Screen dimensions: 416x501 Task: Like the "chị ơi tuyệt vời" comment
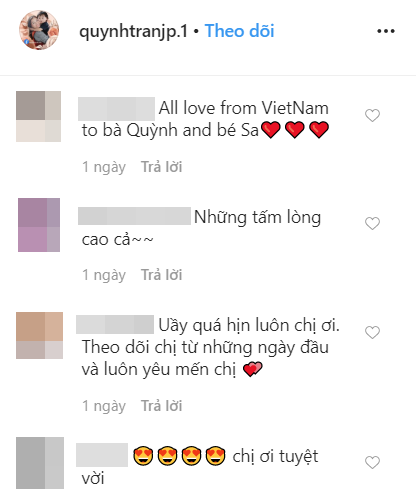[x=372, y=462]
